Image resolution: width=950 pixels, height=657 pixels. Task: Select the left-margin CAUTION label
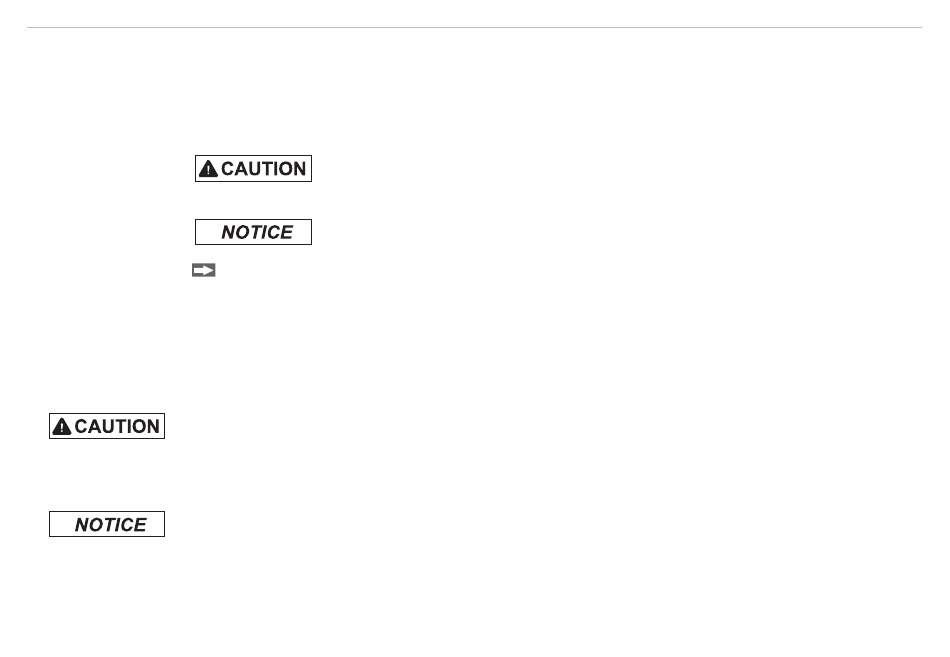pyautogui.click(x=107, y=426)
